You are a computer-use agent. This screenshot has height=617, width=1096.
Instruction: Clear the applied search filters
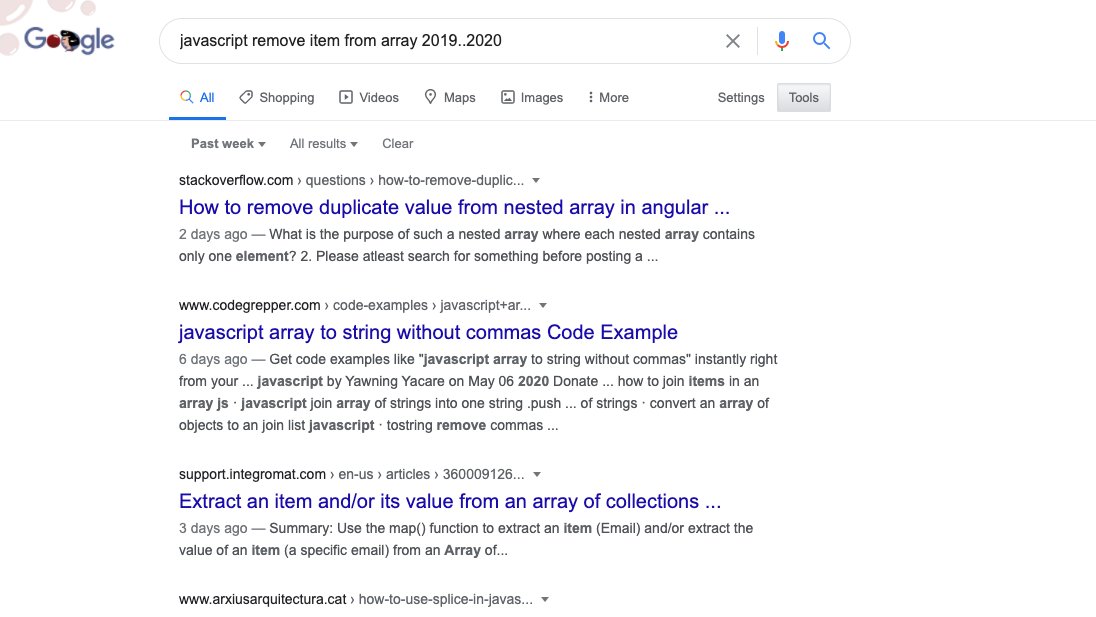coord(398,144)
